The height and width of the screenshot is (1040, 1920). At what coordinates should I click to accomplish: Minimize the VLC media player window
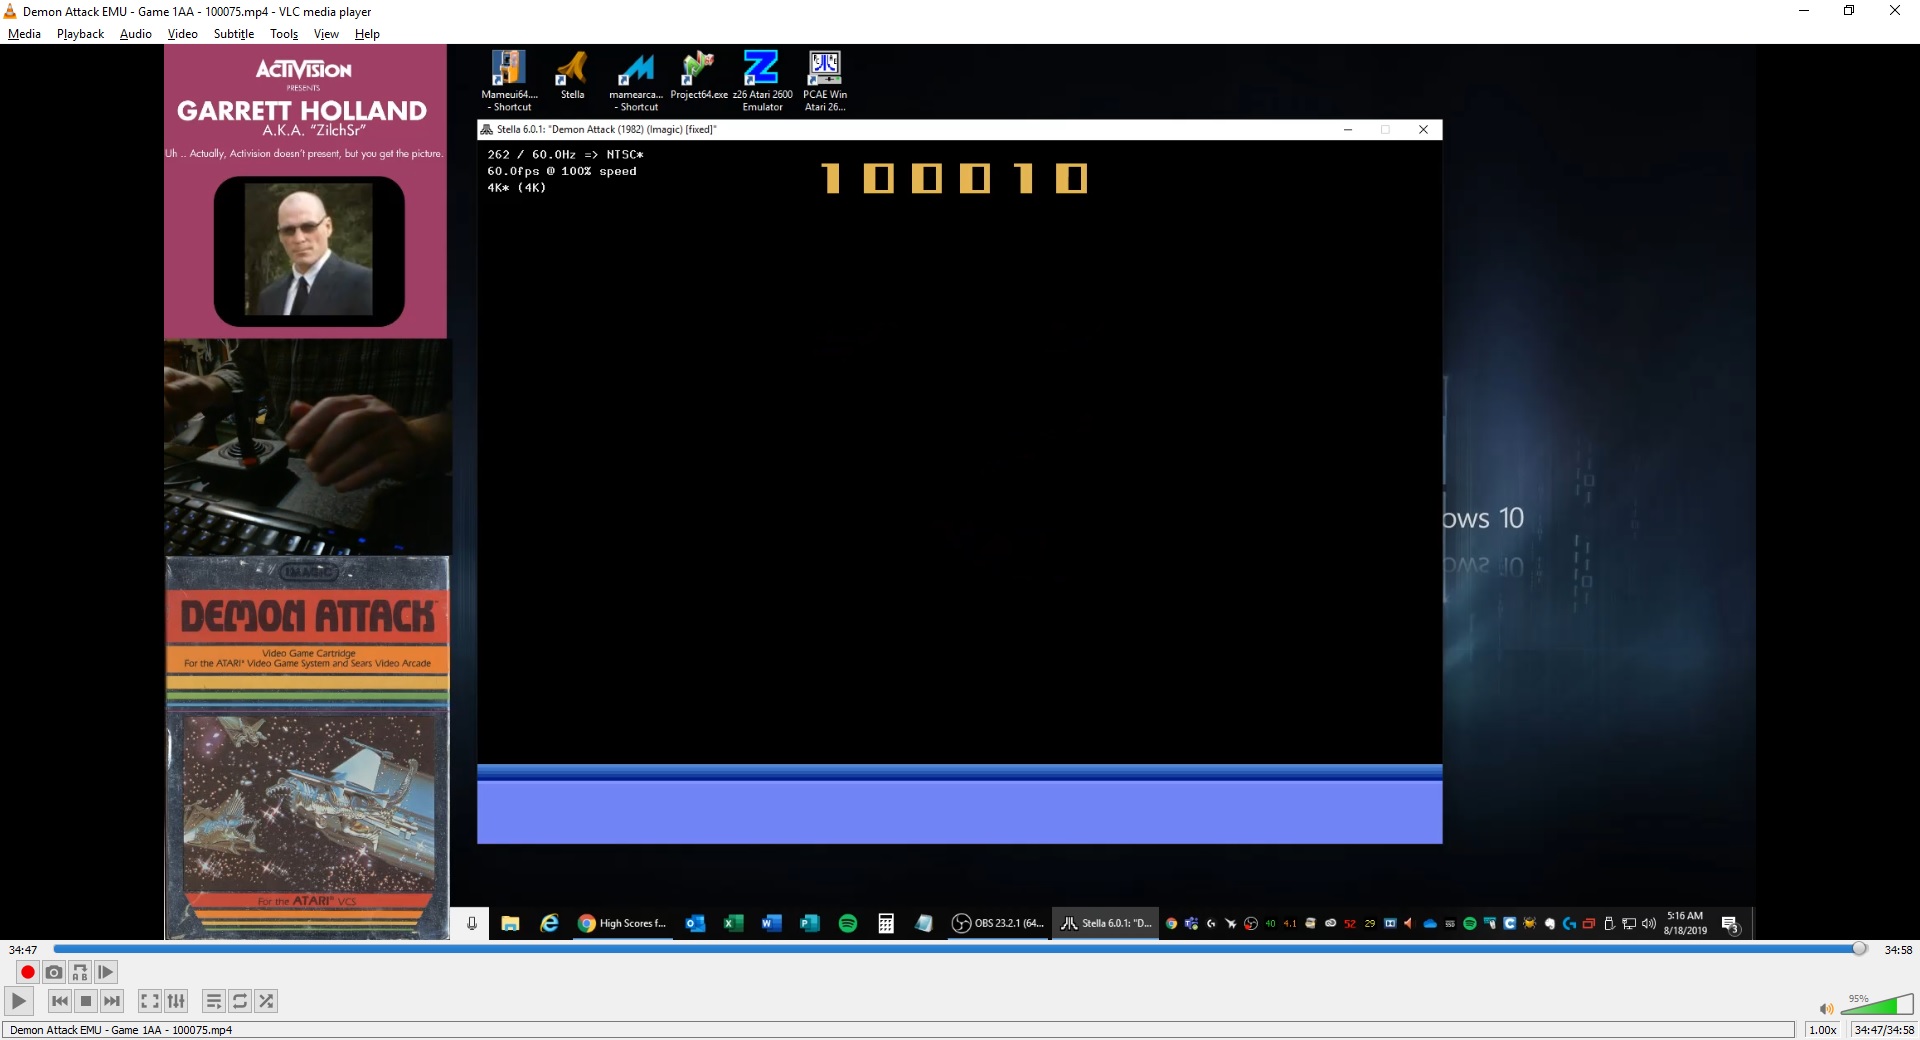pos(1804,11)
